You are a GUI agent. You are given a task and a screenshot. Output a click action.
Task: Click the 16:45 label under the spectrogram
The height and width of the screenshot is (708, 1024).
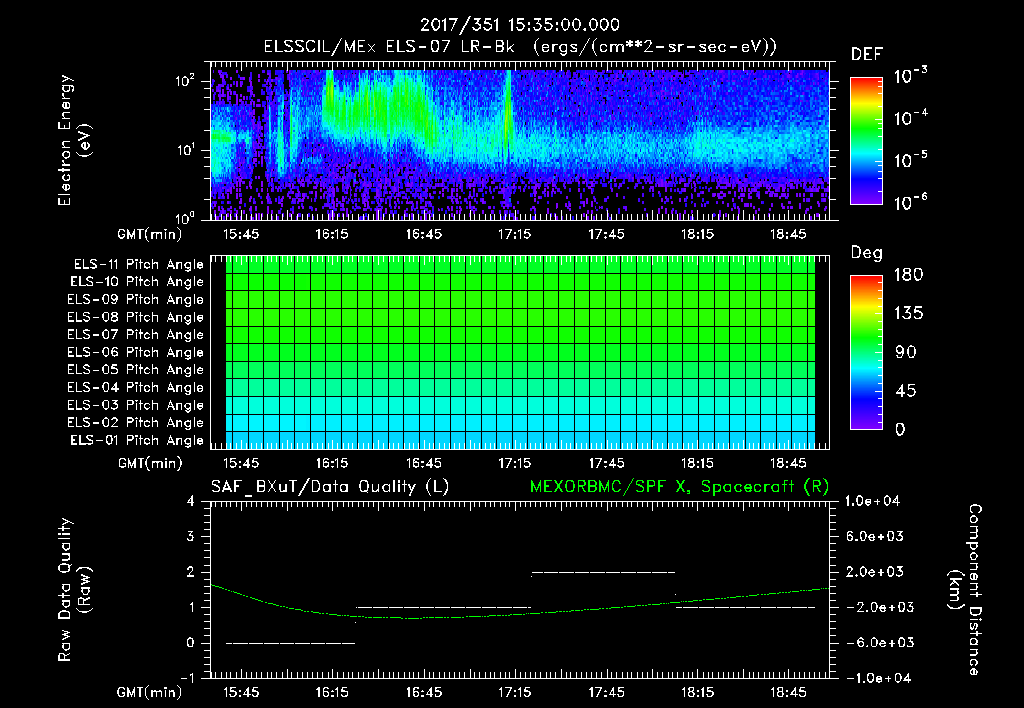(x=423, y=234)
